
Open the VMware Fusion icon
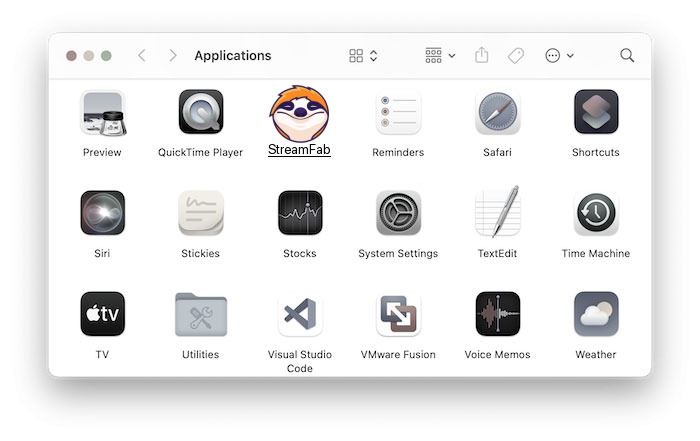(x=398, y=314)
